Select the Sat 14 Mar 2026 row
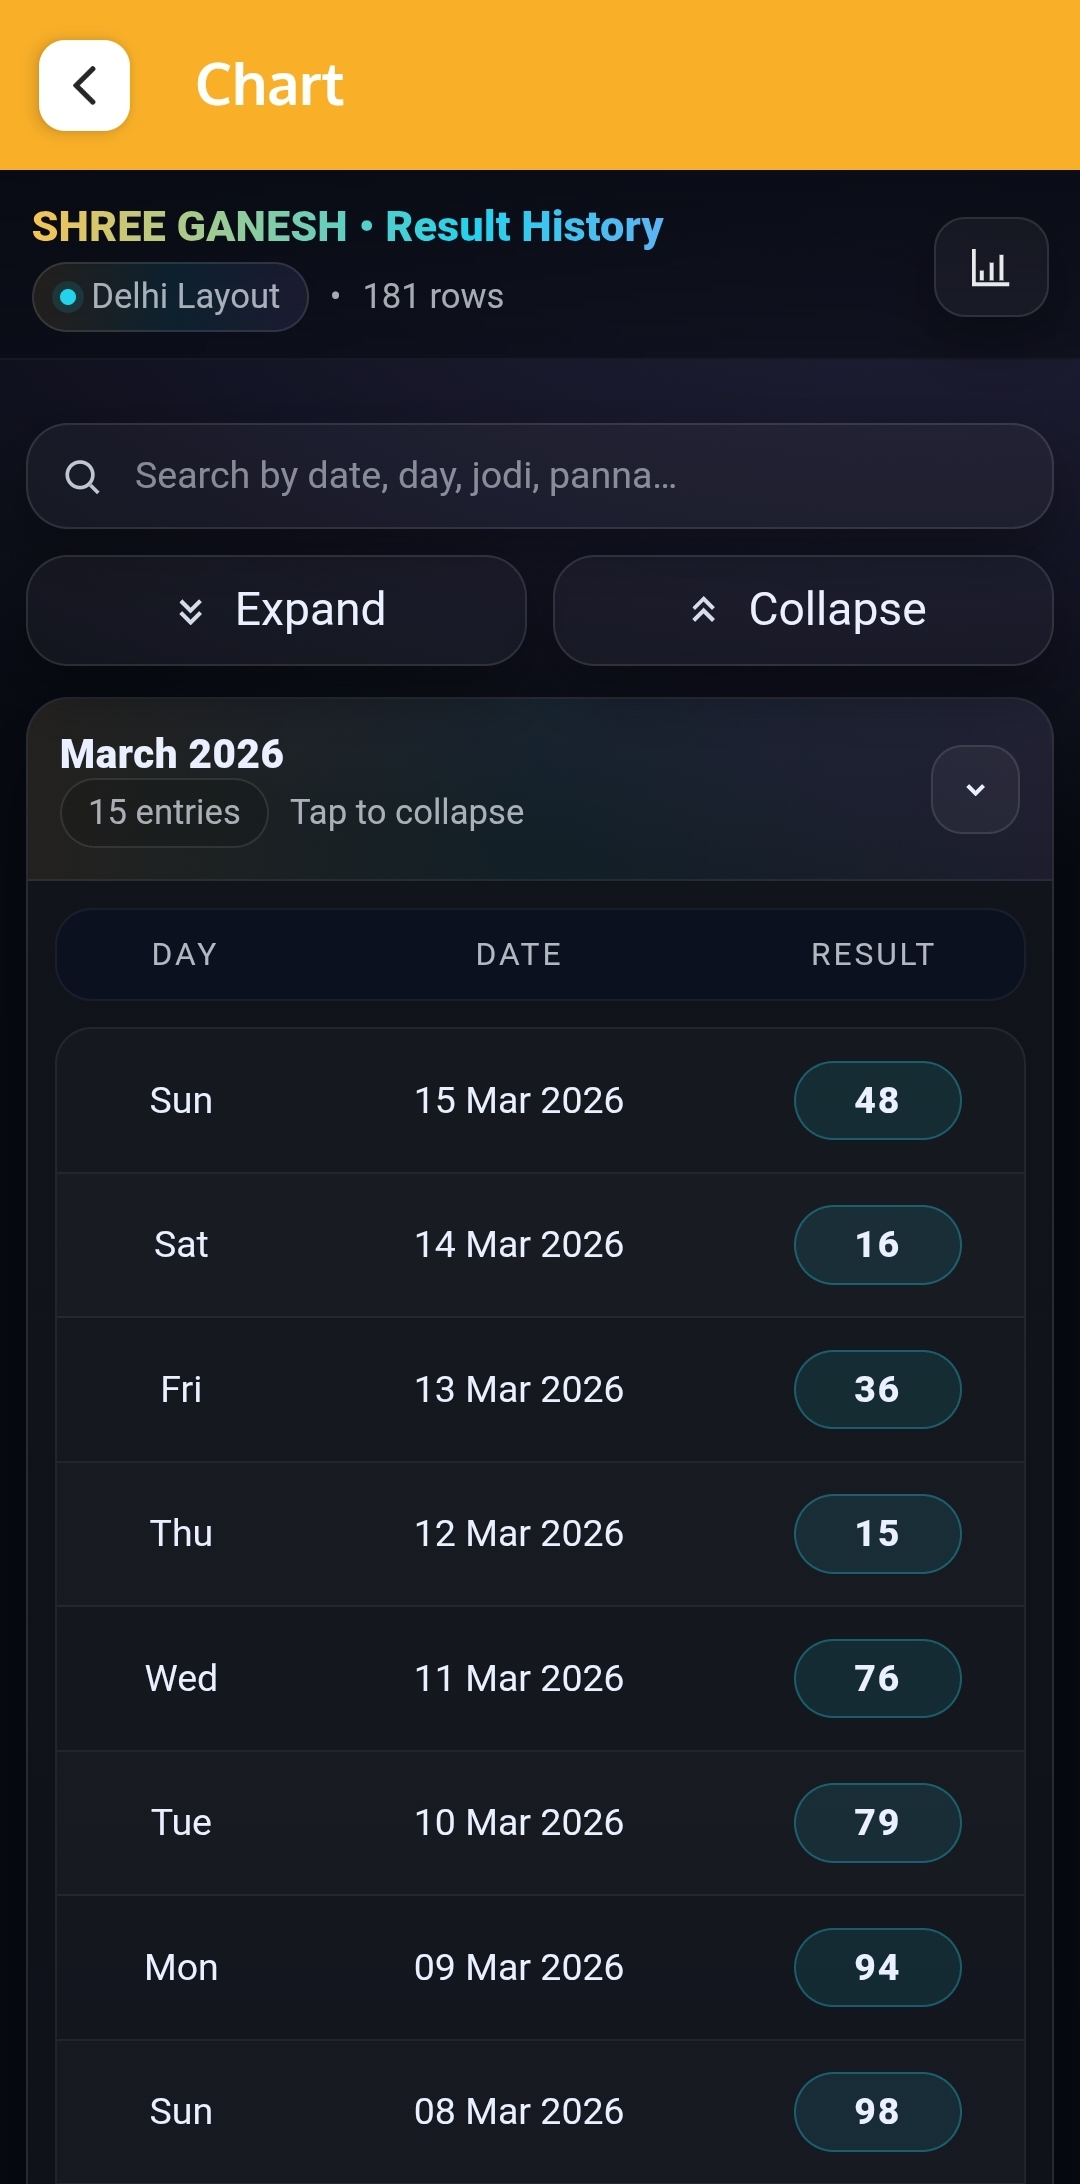The width and height of the screenshot is (1080, 2184). click(519, 1245)
